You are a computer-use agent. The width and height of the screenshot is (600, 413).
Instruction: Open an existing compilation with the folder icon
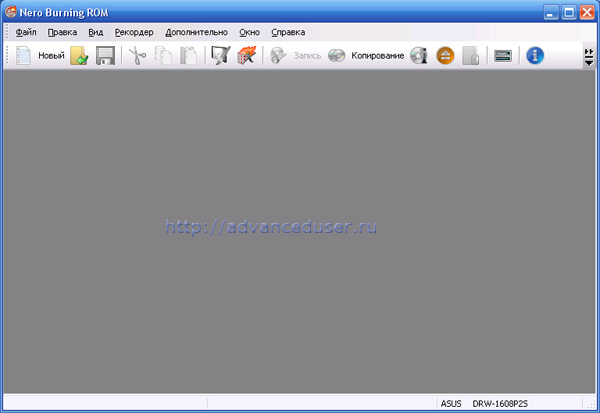[79, 56]
